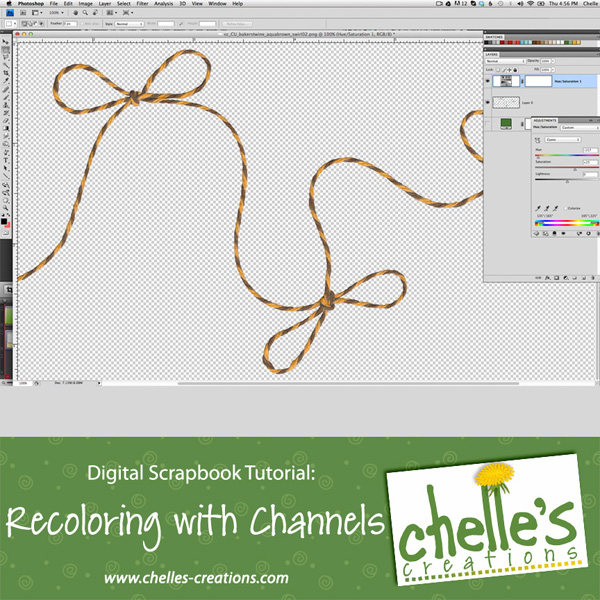The height and width of the screenshot is (600, 600).
Task: Select the Move tool
Action: pos(5,41)
